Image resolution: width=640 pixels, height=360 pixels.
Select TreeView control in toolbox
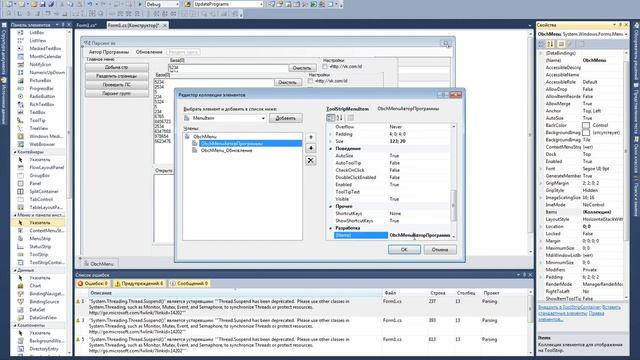[x=38, y=128]
